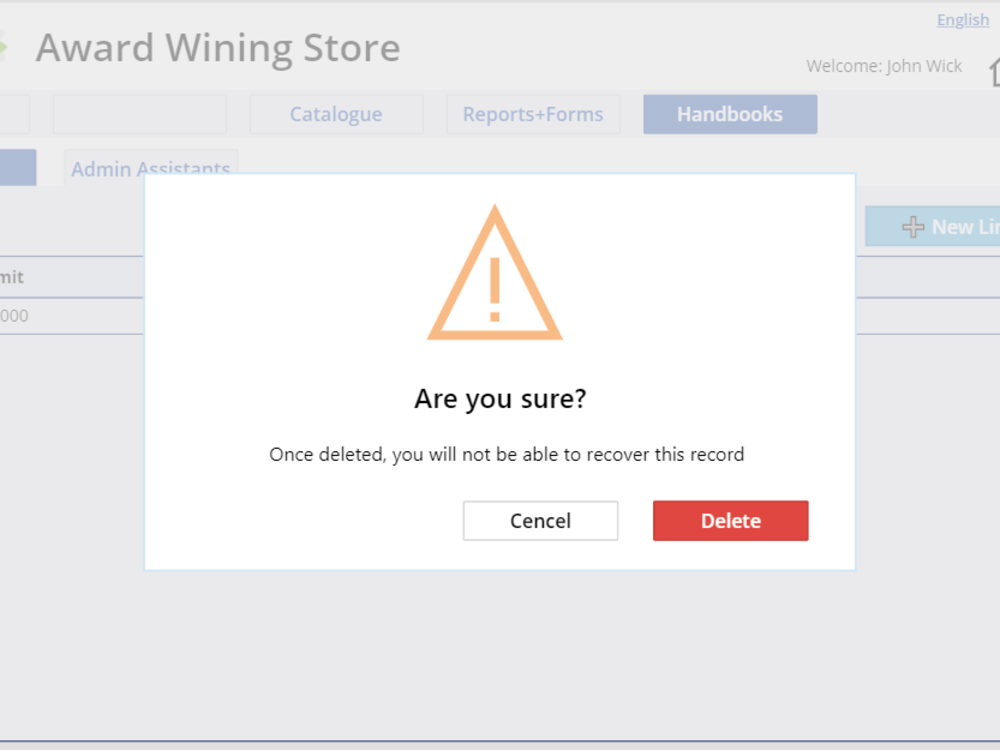Change language via the English link
Viewport: 1000px width, 750px height.
click(x=962, y=20)
